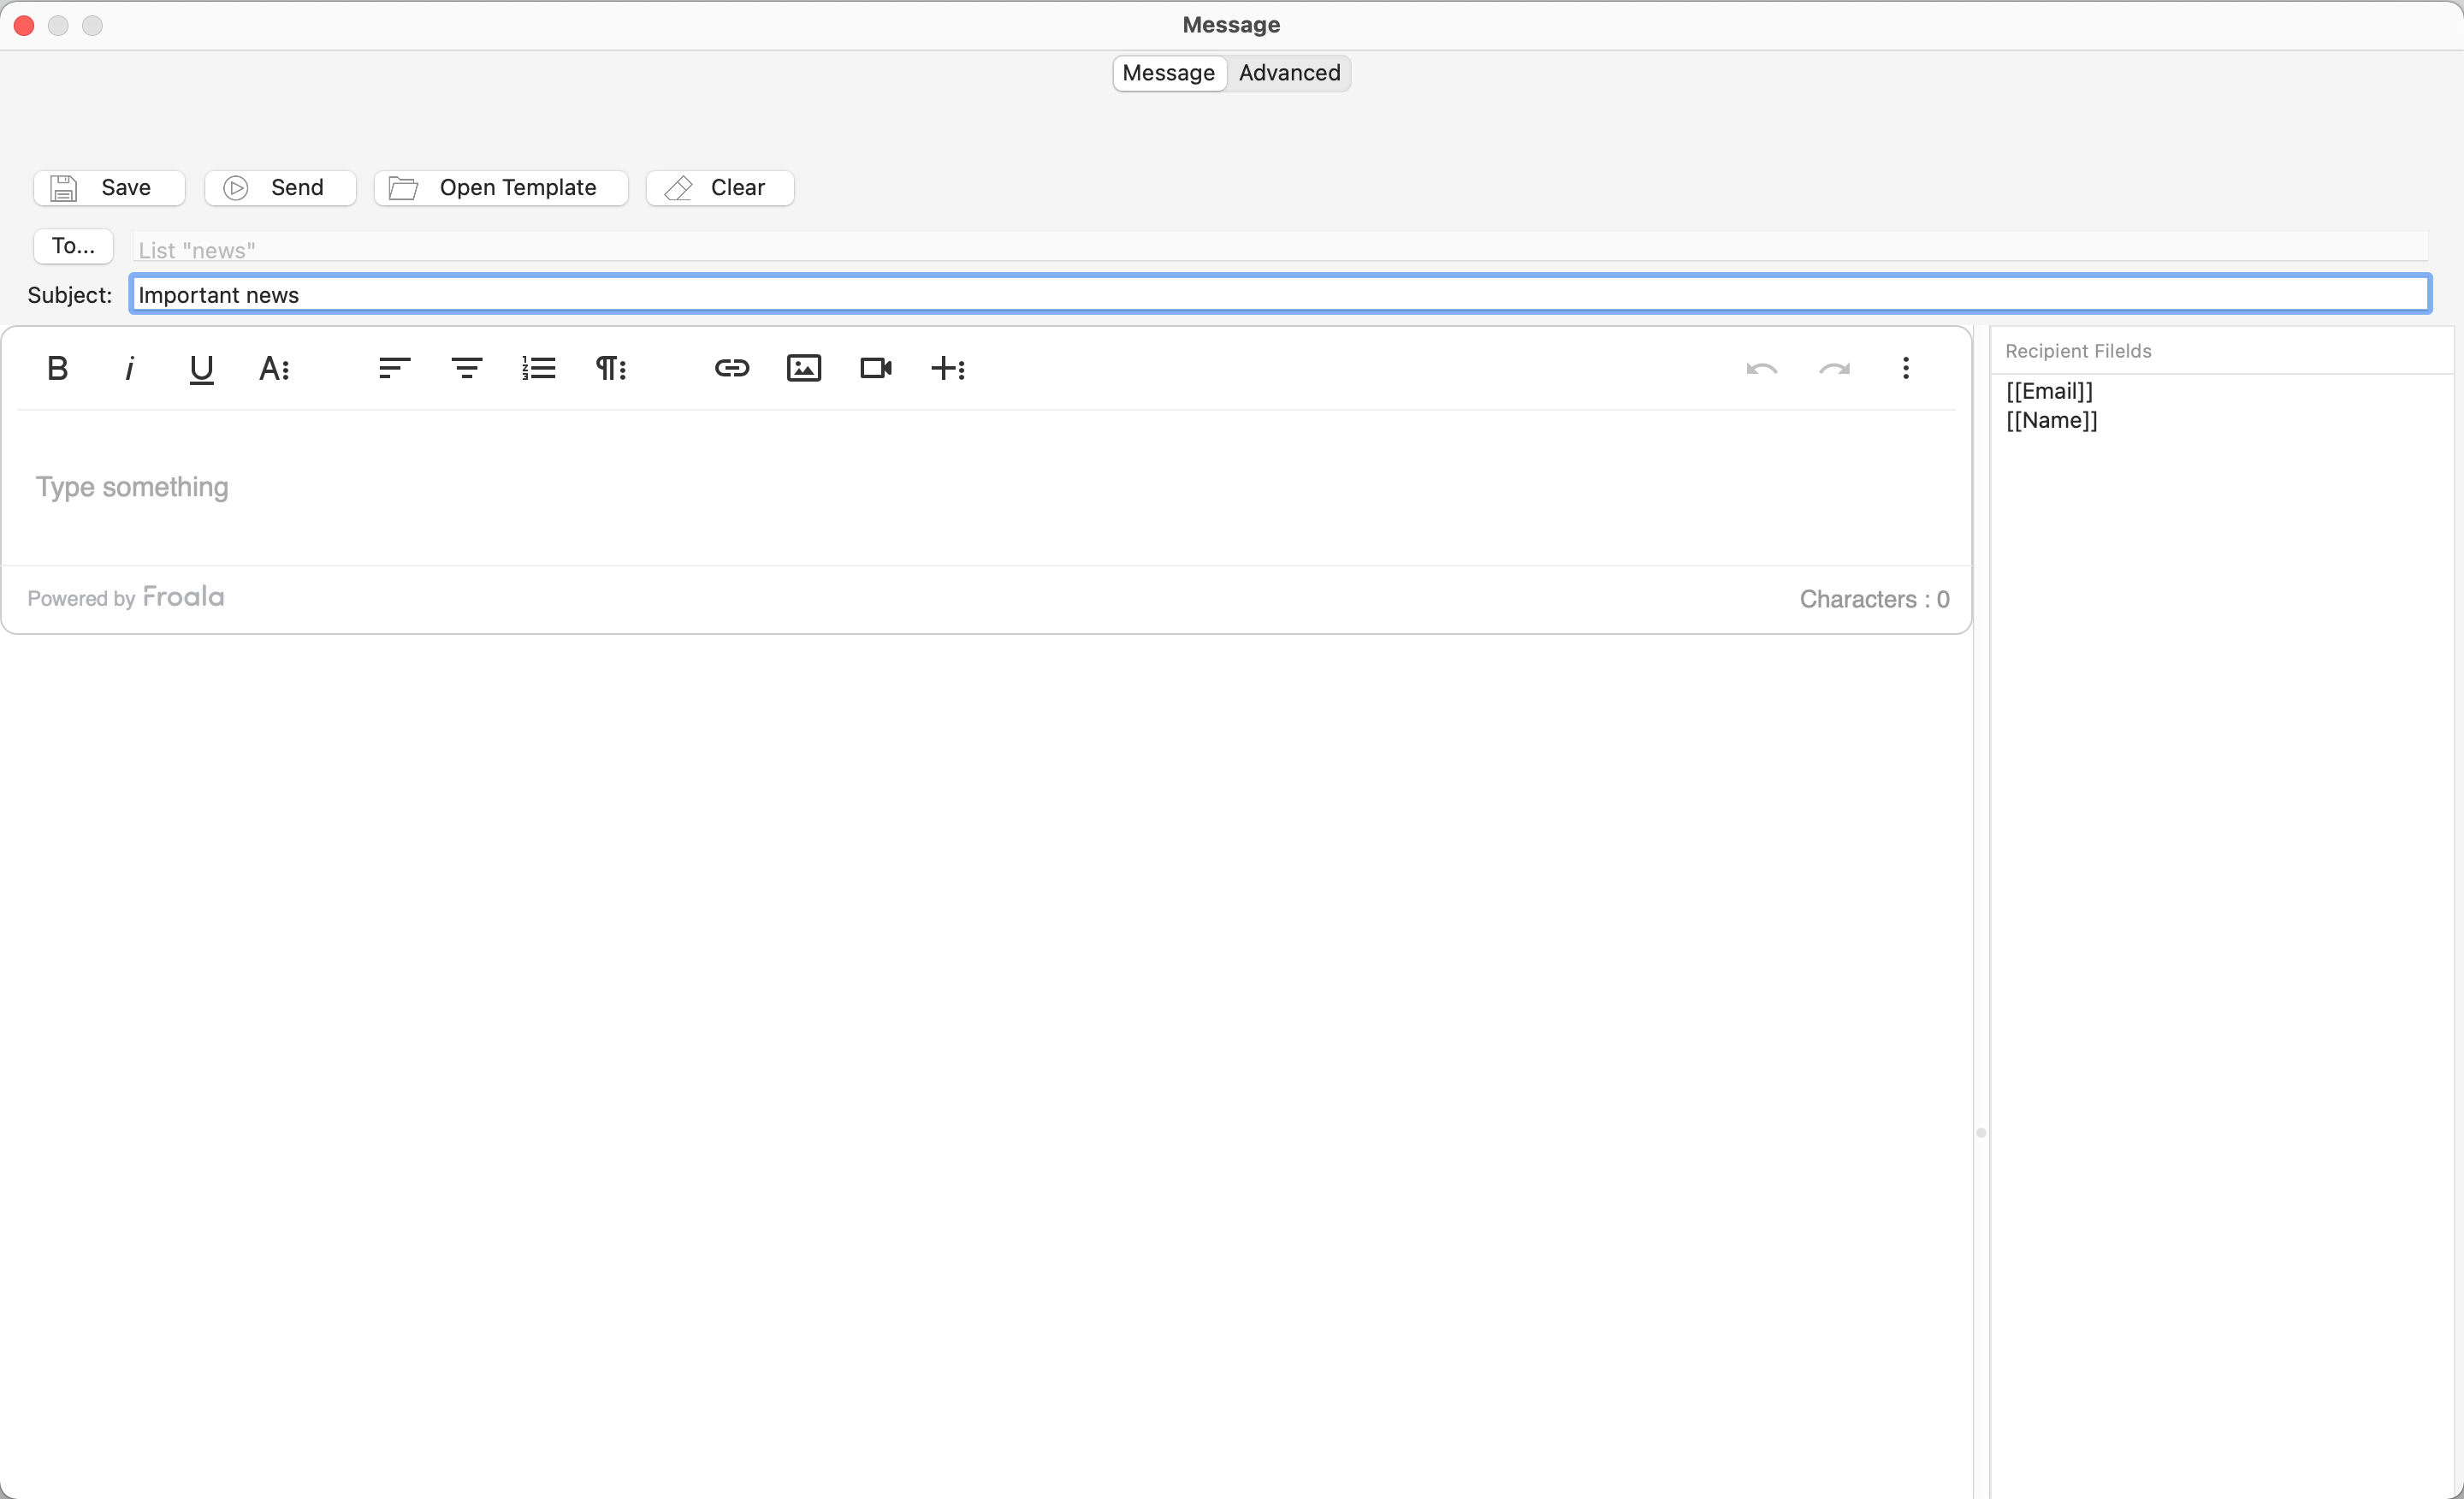Select the [[Name]] recipient field

point(2051,420)
